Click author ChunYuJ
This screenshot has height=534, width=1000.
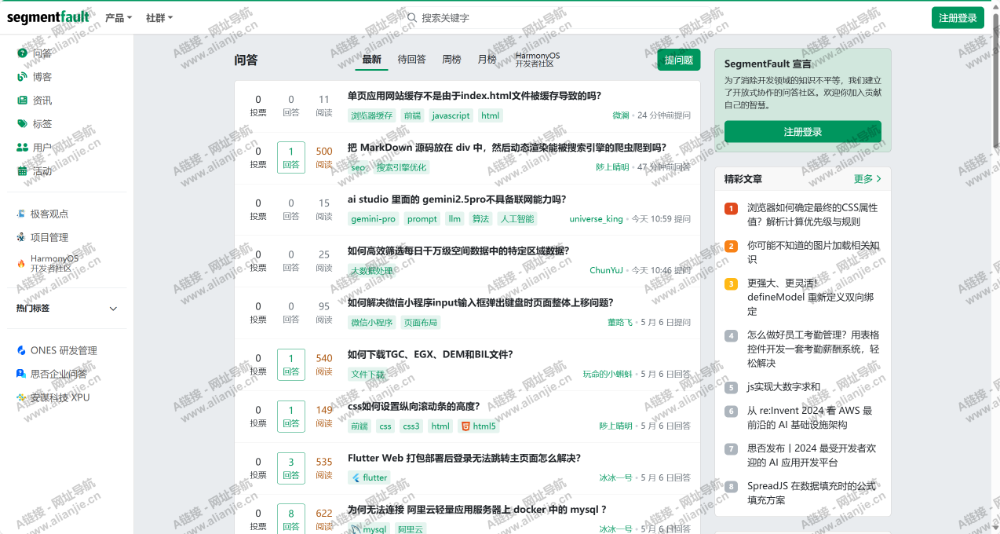click(606, 271)
